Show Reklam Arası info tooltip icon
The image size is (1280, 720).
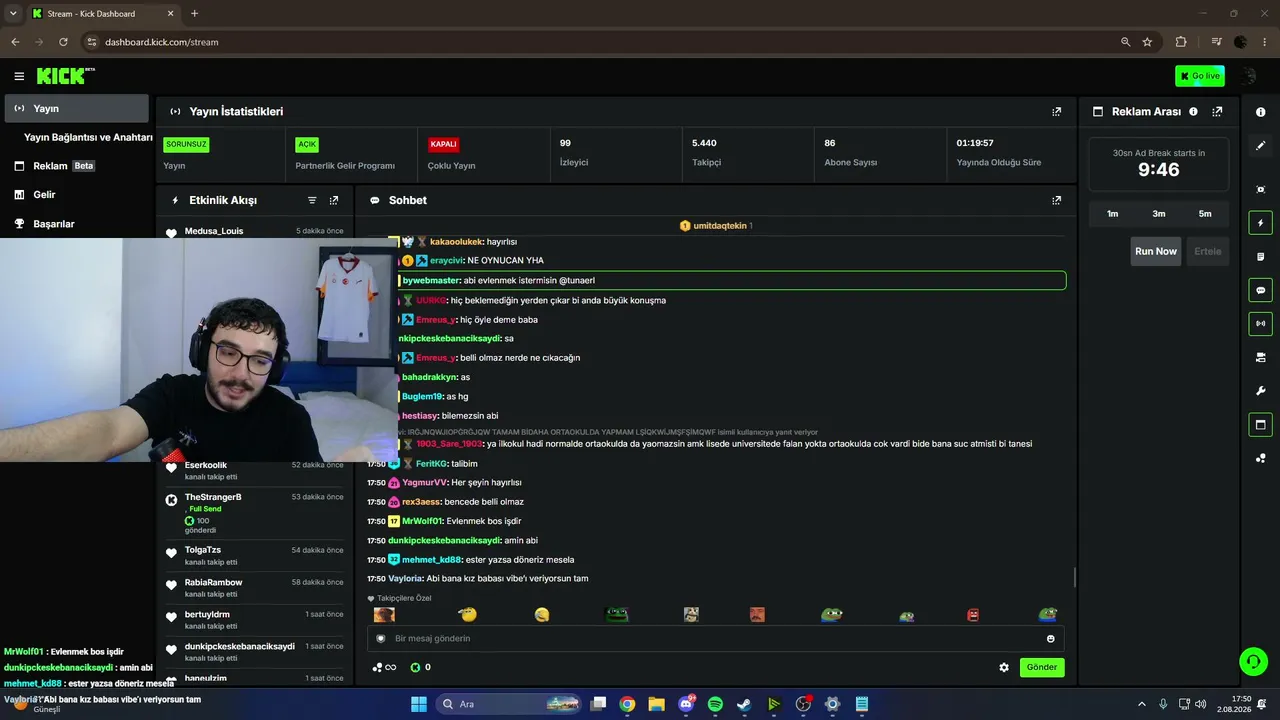click(x=1193, y=112)
